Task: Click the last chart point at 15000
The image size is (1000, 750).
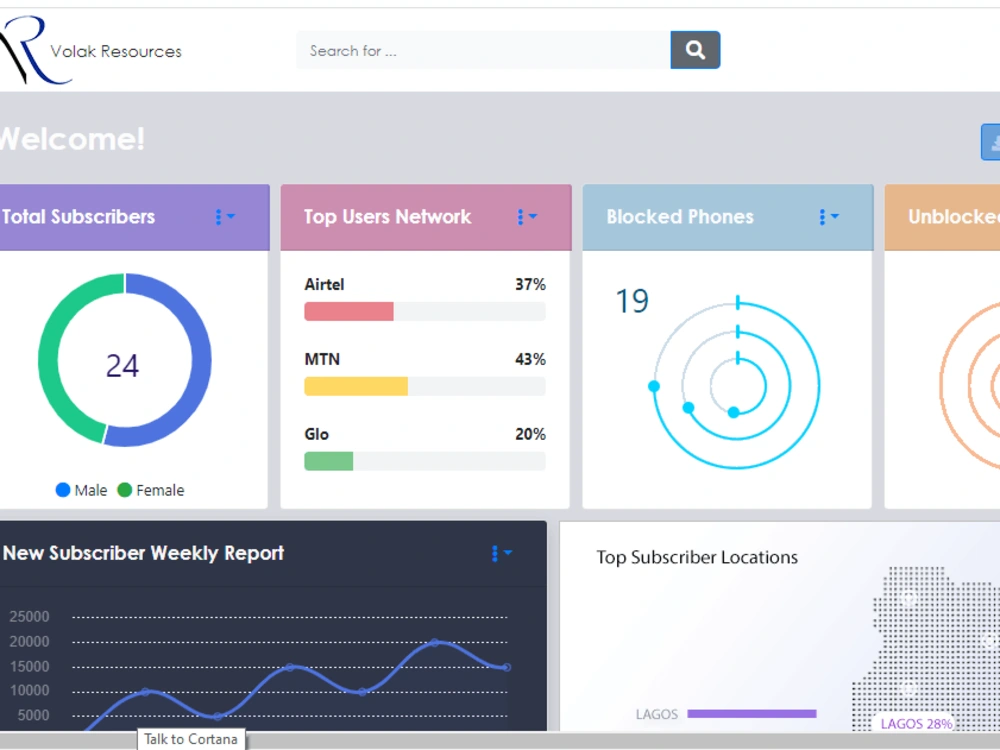Action: (x=506, y=667)
